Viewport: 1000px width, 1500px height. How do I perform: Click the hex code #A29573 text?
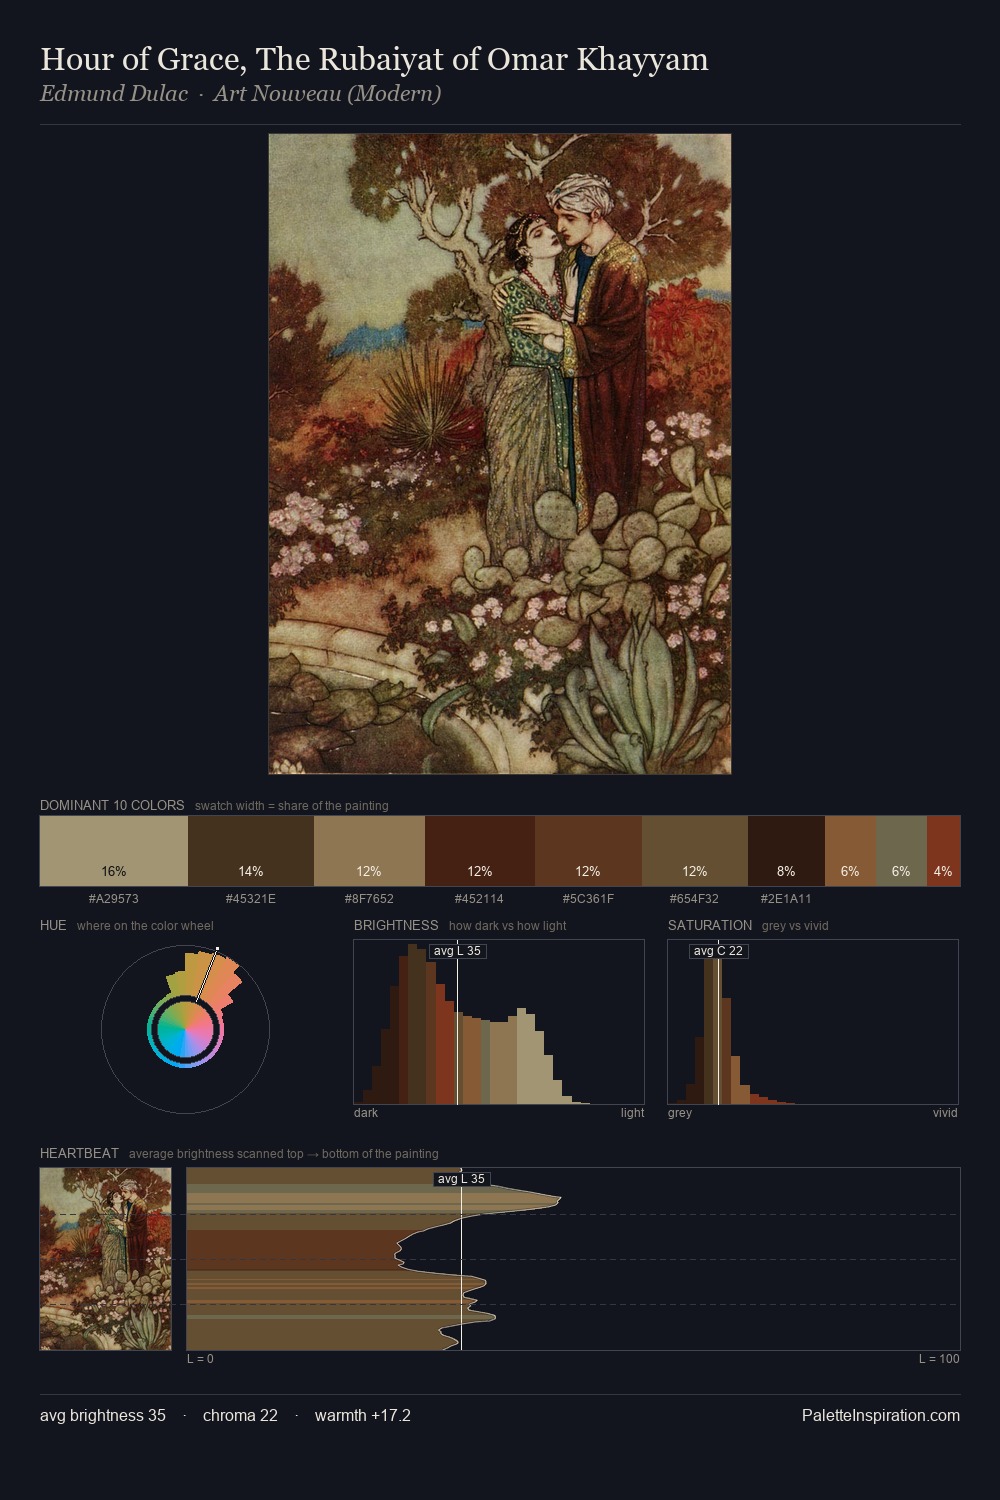tap(114, 899)
